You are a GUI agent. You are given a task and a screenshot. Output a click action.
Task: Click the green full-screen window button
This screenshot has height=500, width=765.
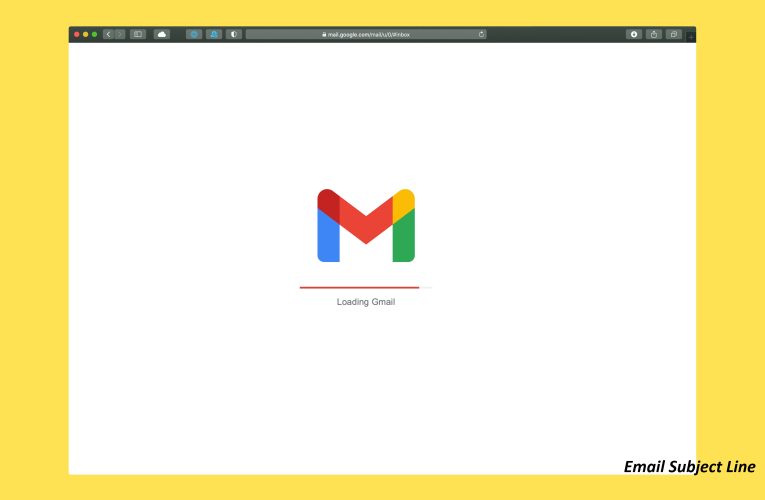[x=94, y=34]
